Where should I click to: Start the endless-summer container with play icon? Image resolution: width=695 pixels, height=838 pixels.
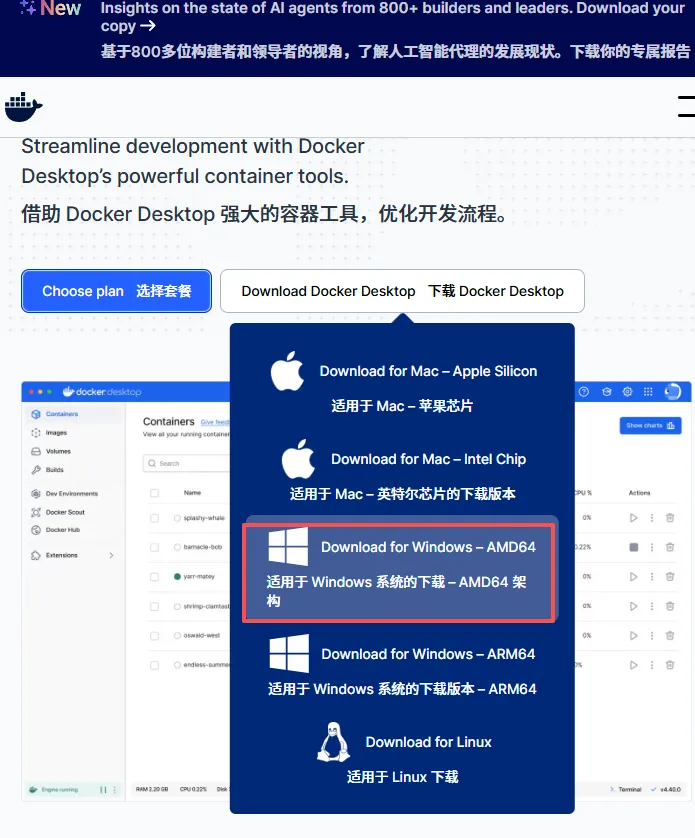point(634,665)
